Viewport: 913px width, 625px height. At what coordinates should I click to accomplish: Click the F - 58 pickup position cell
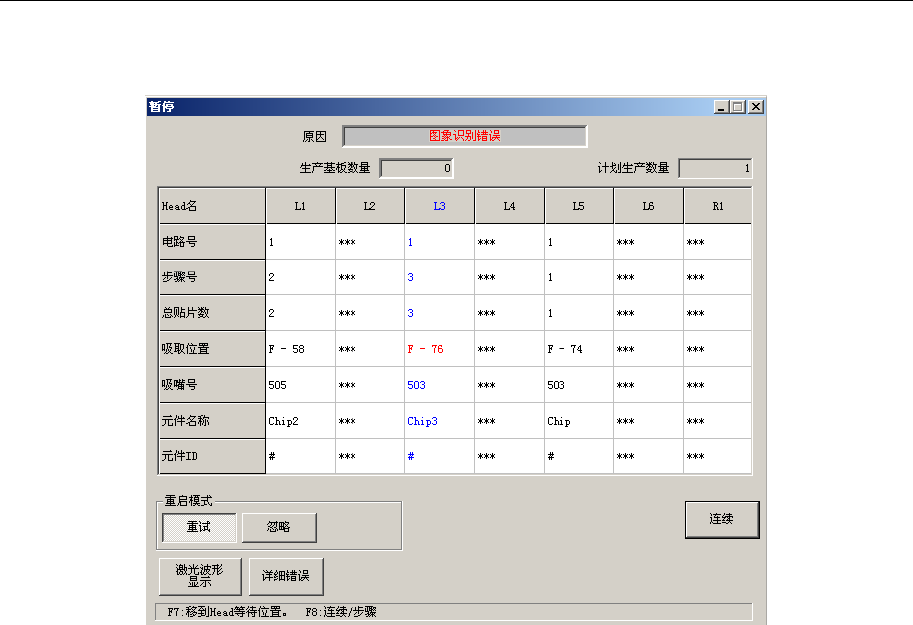300,349
